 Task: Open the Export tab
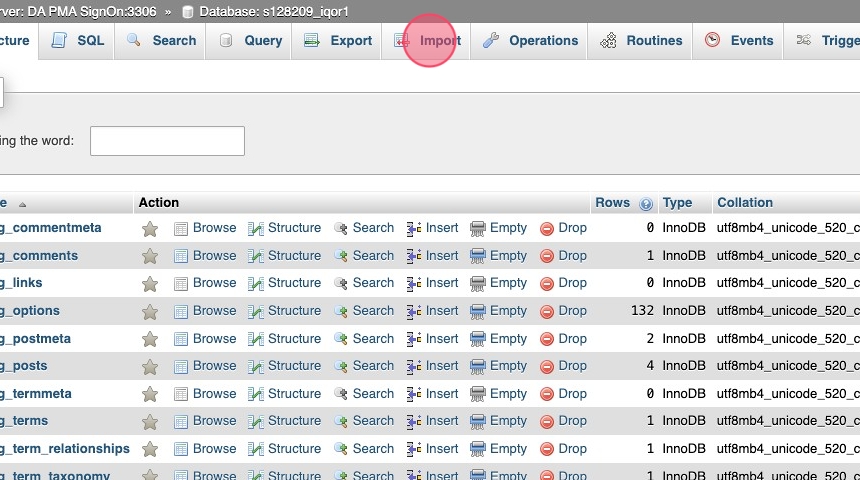point(338,41)
